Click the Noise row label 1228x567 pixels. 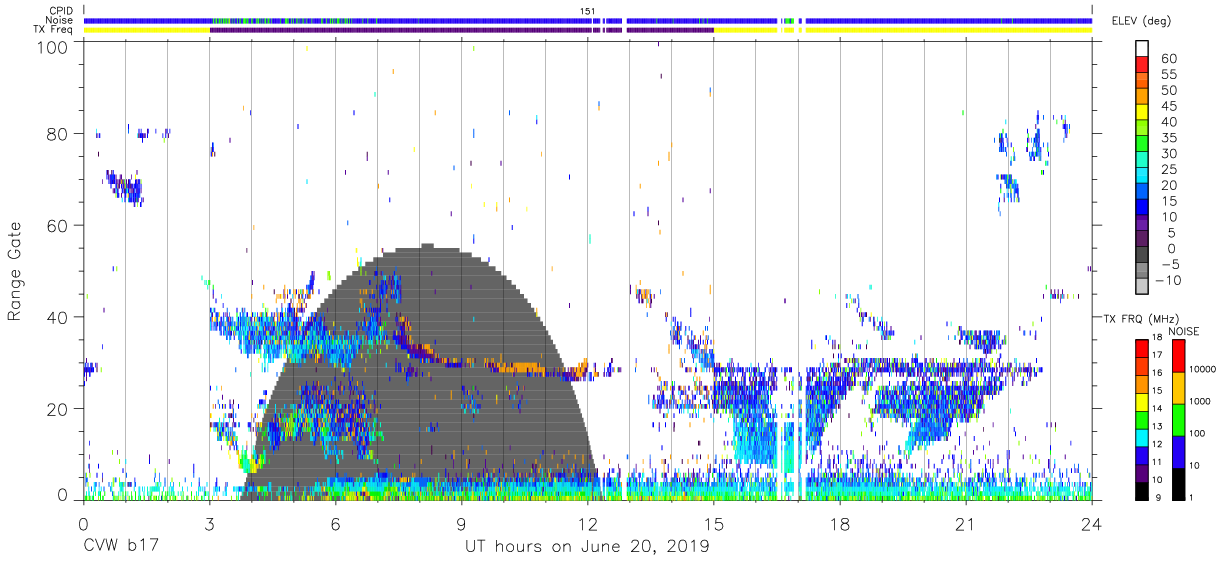click(59, 20)
